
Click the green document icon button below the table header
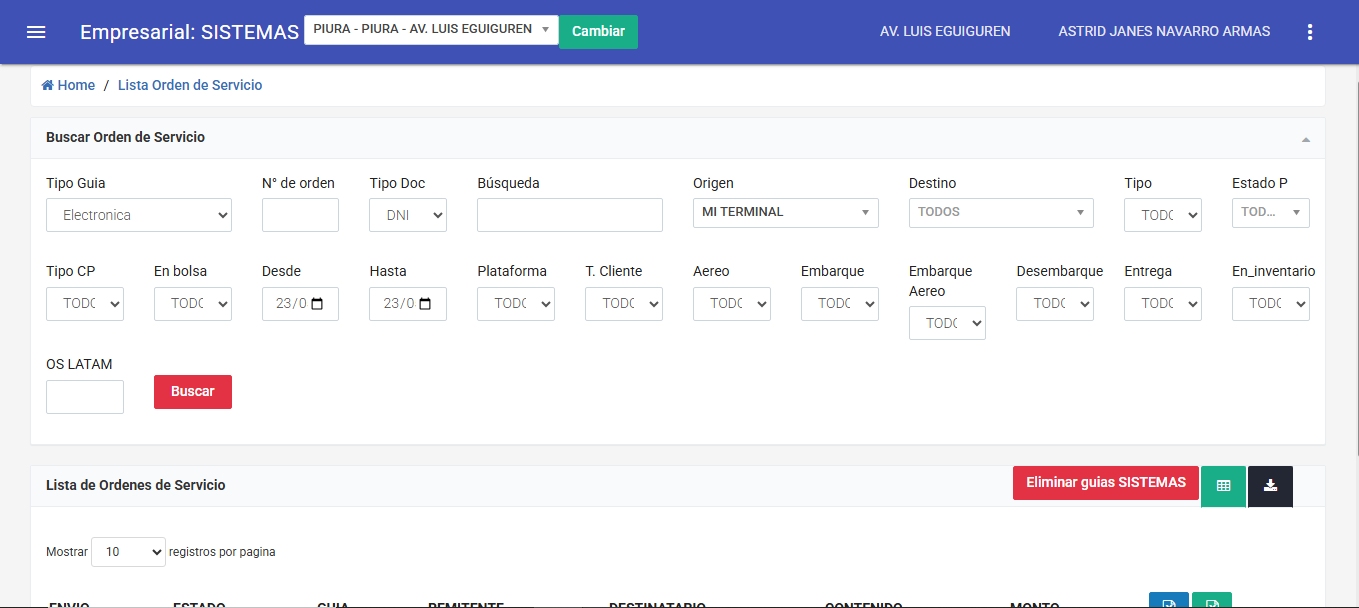coord(1211,601)
